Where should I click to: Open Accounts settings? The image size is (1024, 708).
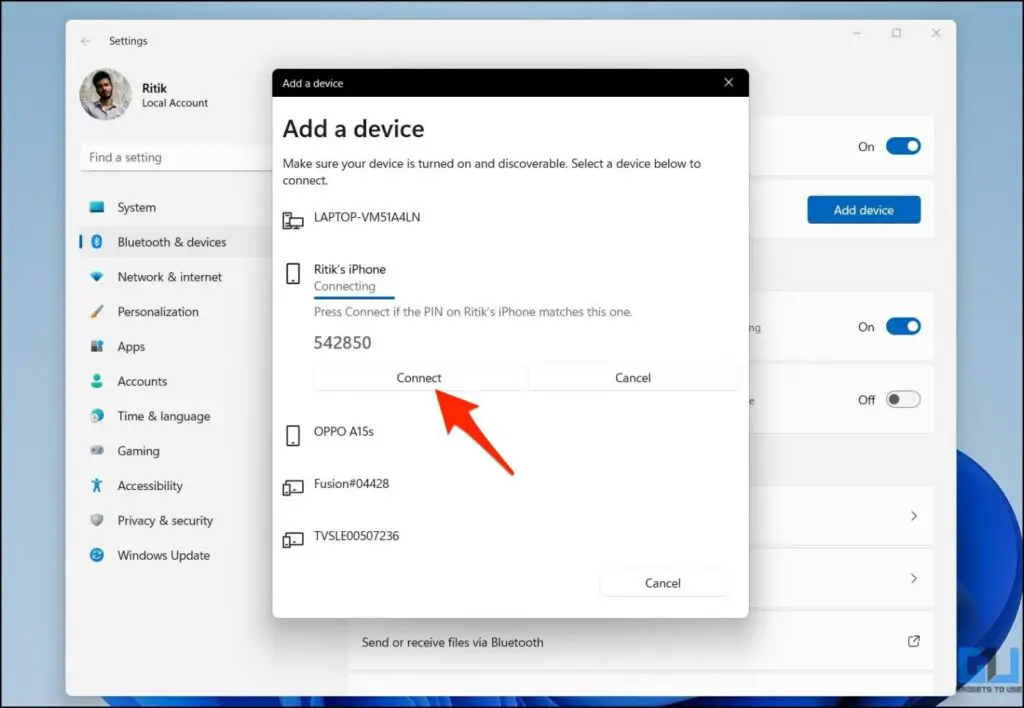tap(143, 381)
